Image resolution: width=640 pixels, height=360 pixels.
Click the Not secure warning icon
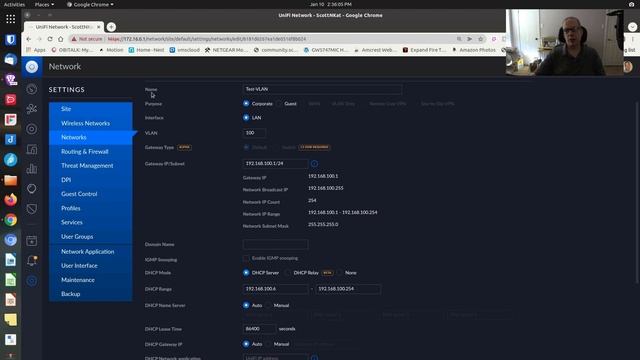[74, 39]
